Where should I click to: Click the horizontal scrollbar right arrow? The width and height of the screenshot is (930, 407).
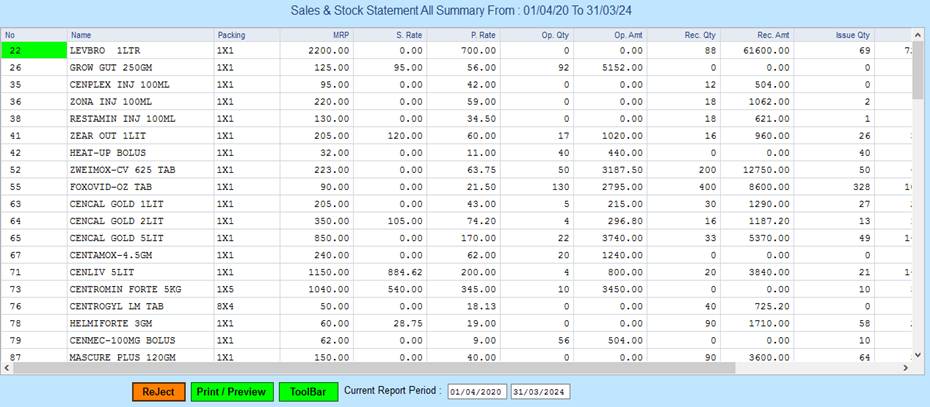click(903, 368)
